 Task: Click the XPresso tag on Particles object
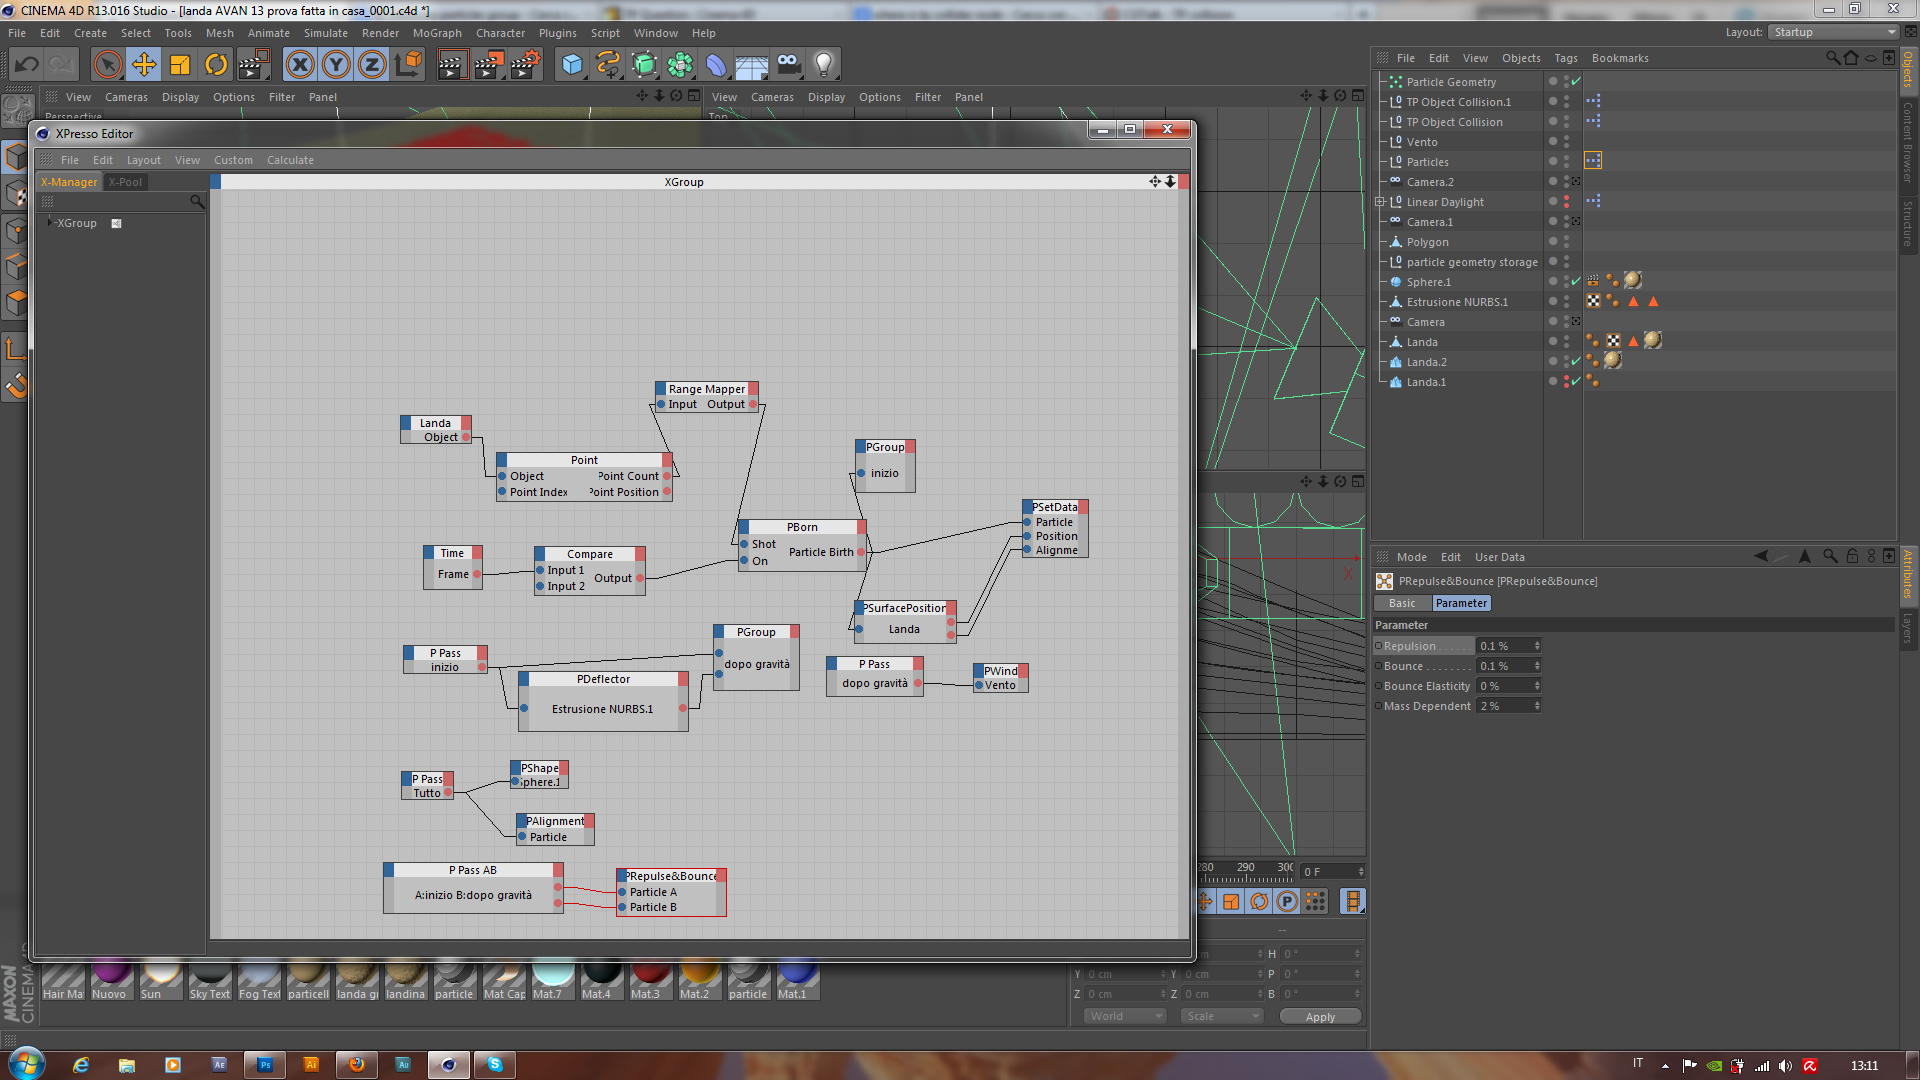click(1593, 161)
